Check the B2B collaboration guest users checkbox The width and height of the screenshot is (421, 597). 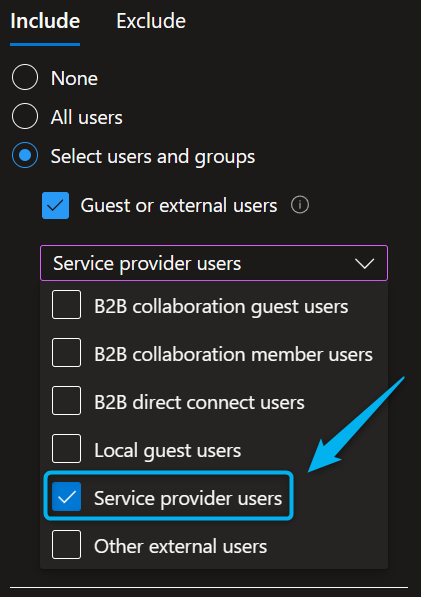tap(66, 305)
